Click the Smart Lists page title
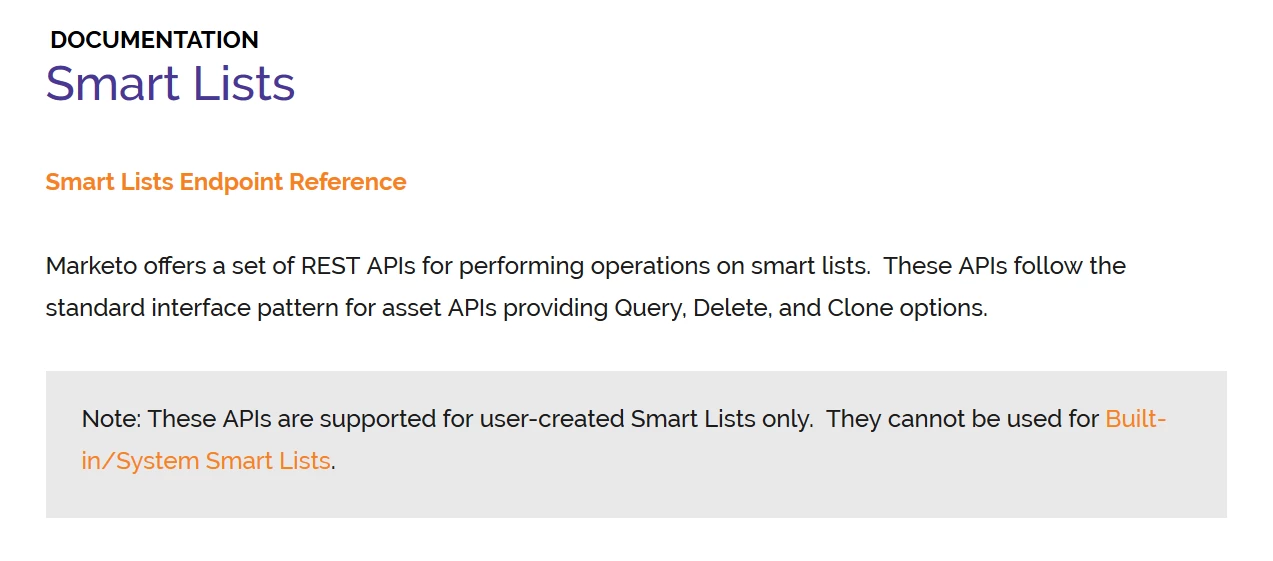Viewport: 1273px width, 561px height. pos(171,83)
